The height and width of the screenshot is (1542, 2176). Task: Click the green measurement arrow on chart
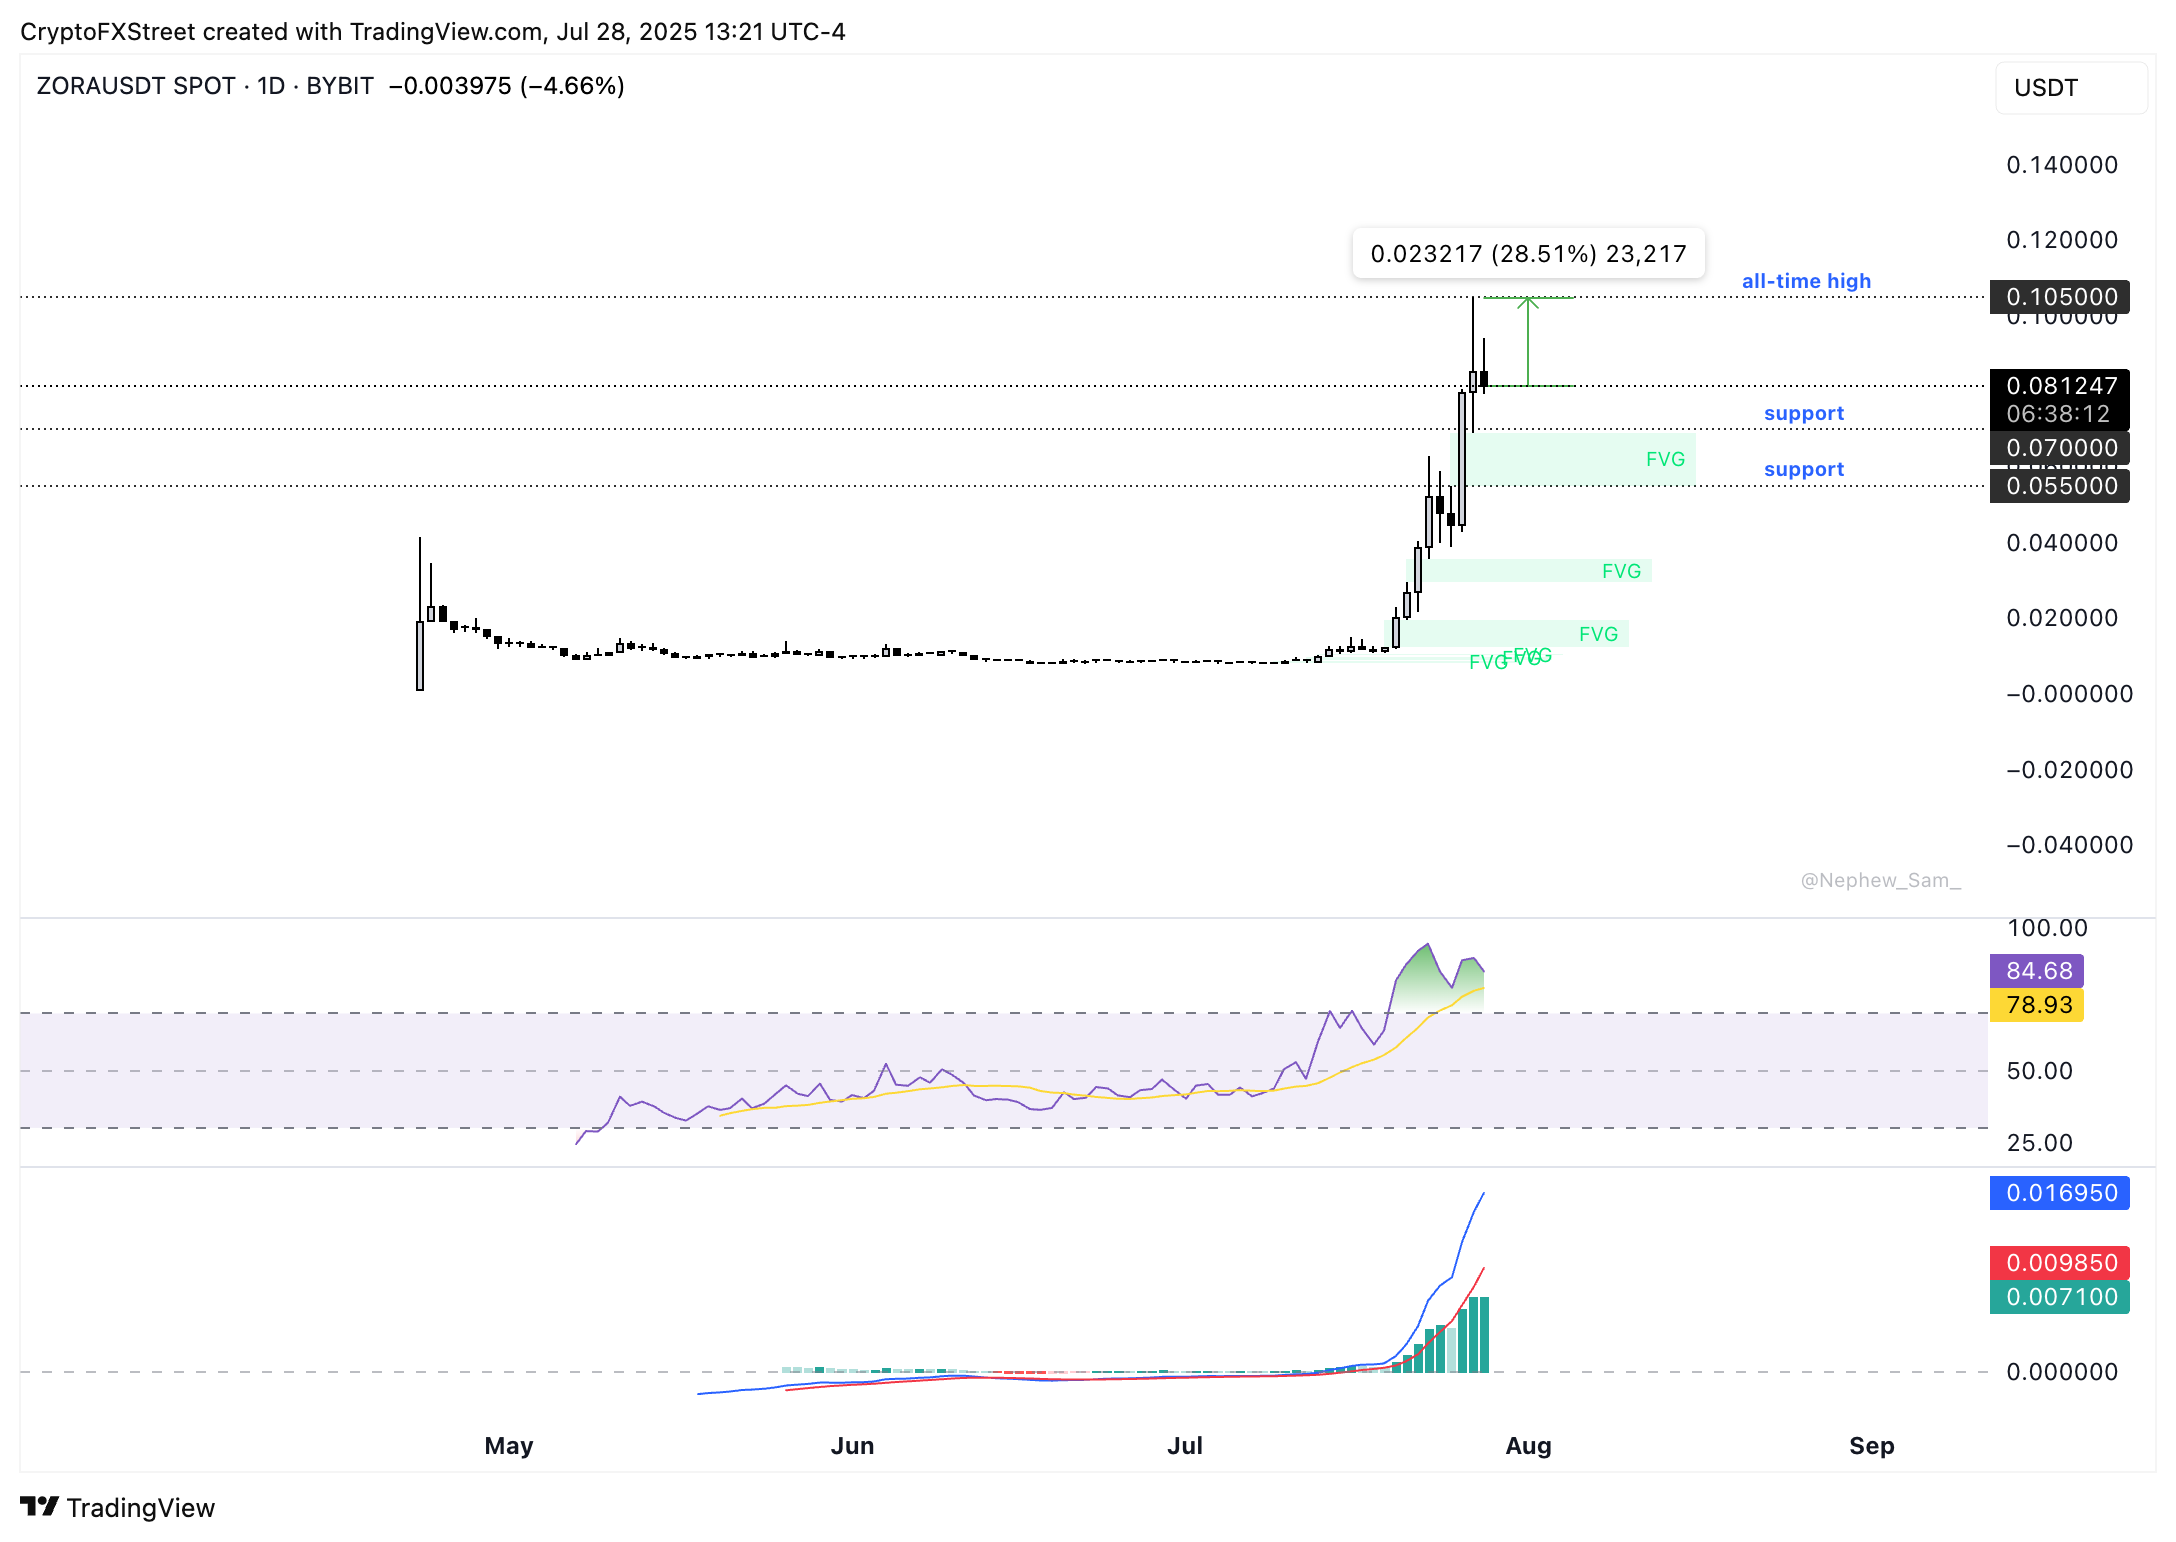click(1527, 341)
